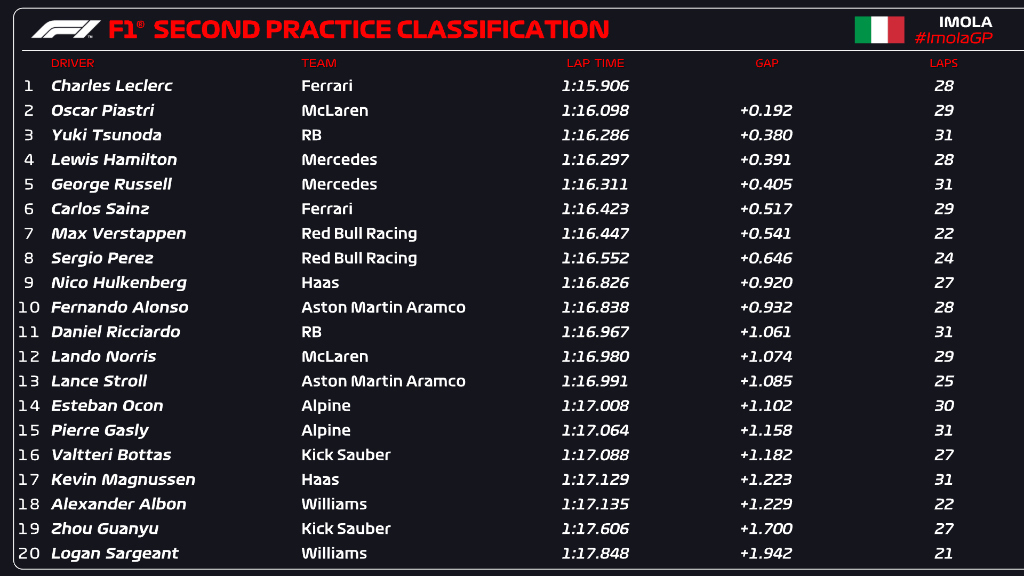Click the F1 logo icon
Image resolution: width=1024 pixels, height=576 pixels.
(65, 29)
